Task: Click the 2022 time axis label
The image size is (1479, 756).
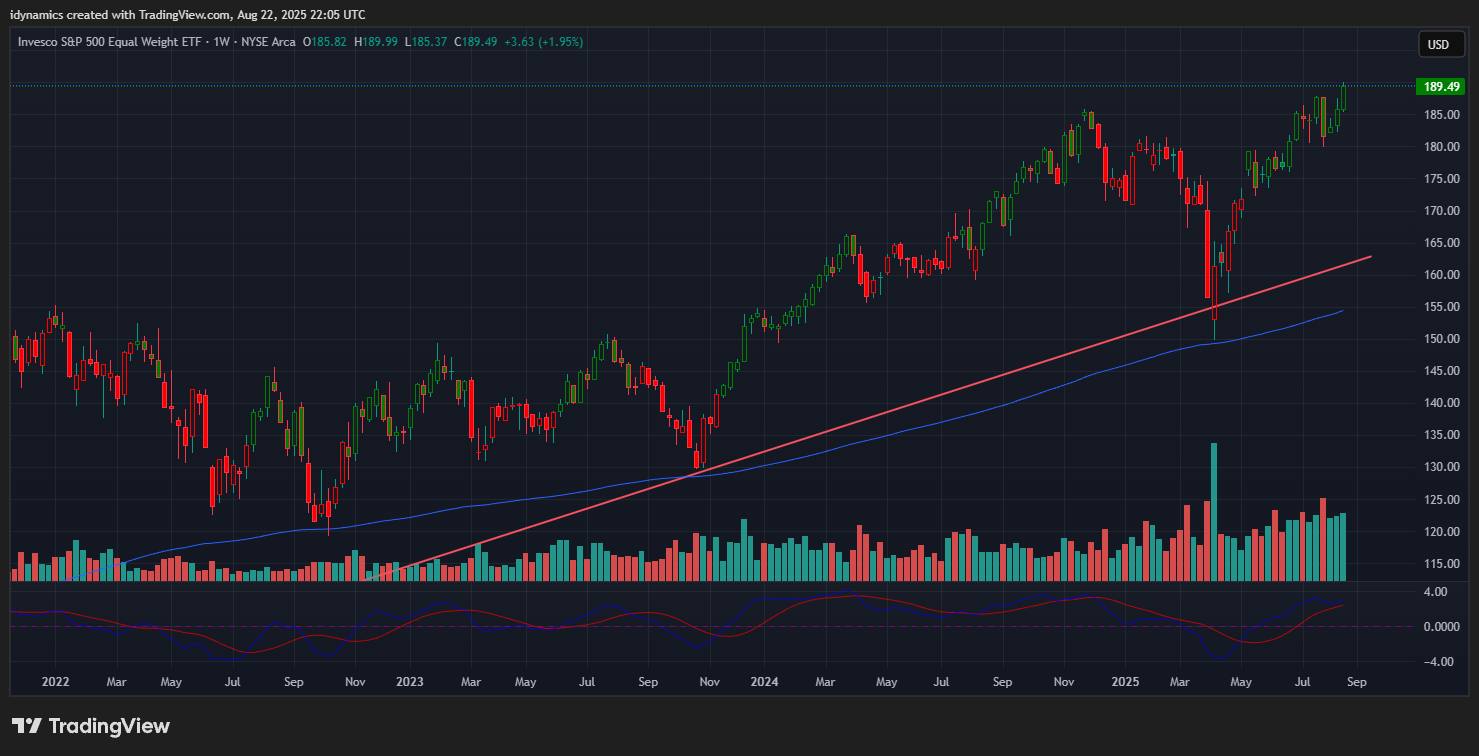Action: click(x=55, y=682)
